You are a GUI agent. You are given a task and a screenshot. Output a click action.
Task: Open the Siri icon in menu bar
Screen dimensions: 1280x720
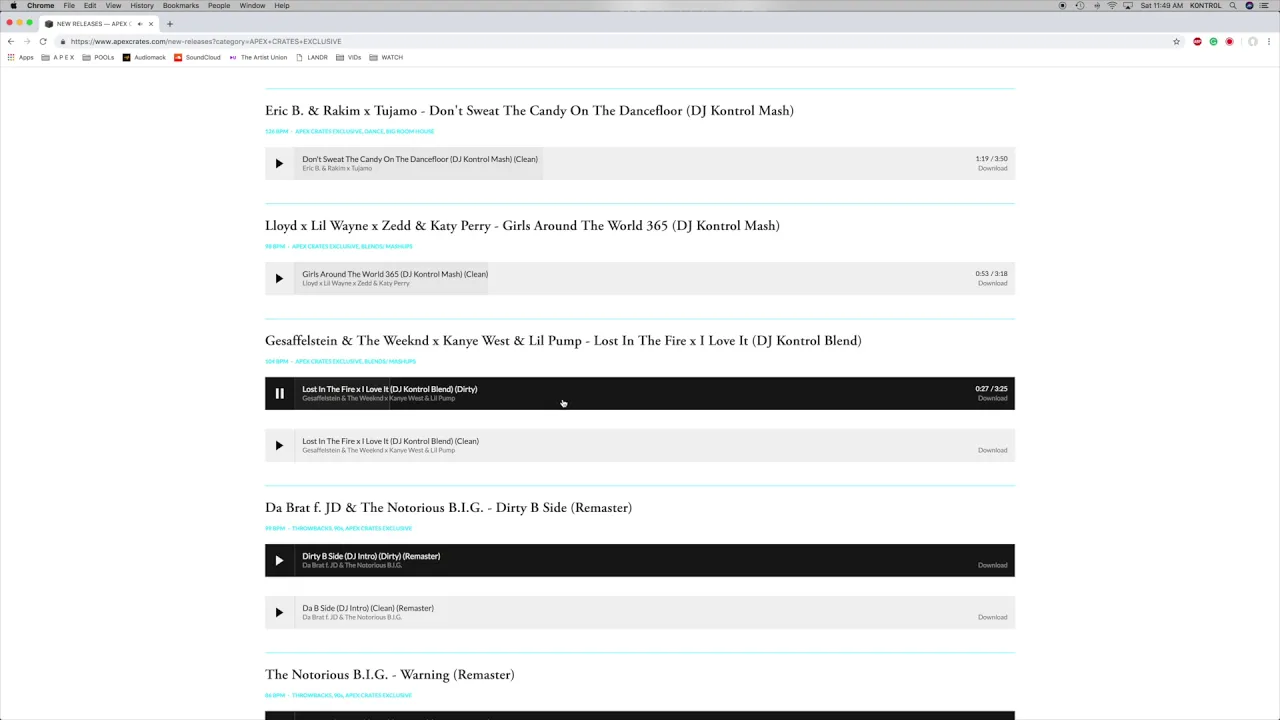(x=1249, y=6)
